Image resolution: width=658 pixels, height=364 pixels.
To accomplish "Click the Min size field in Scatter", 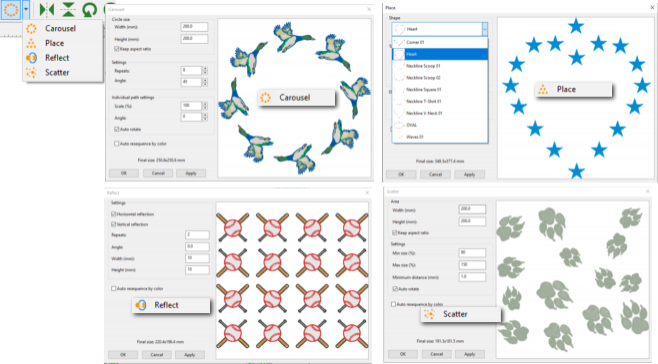I will click(x=472, y=253).
